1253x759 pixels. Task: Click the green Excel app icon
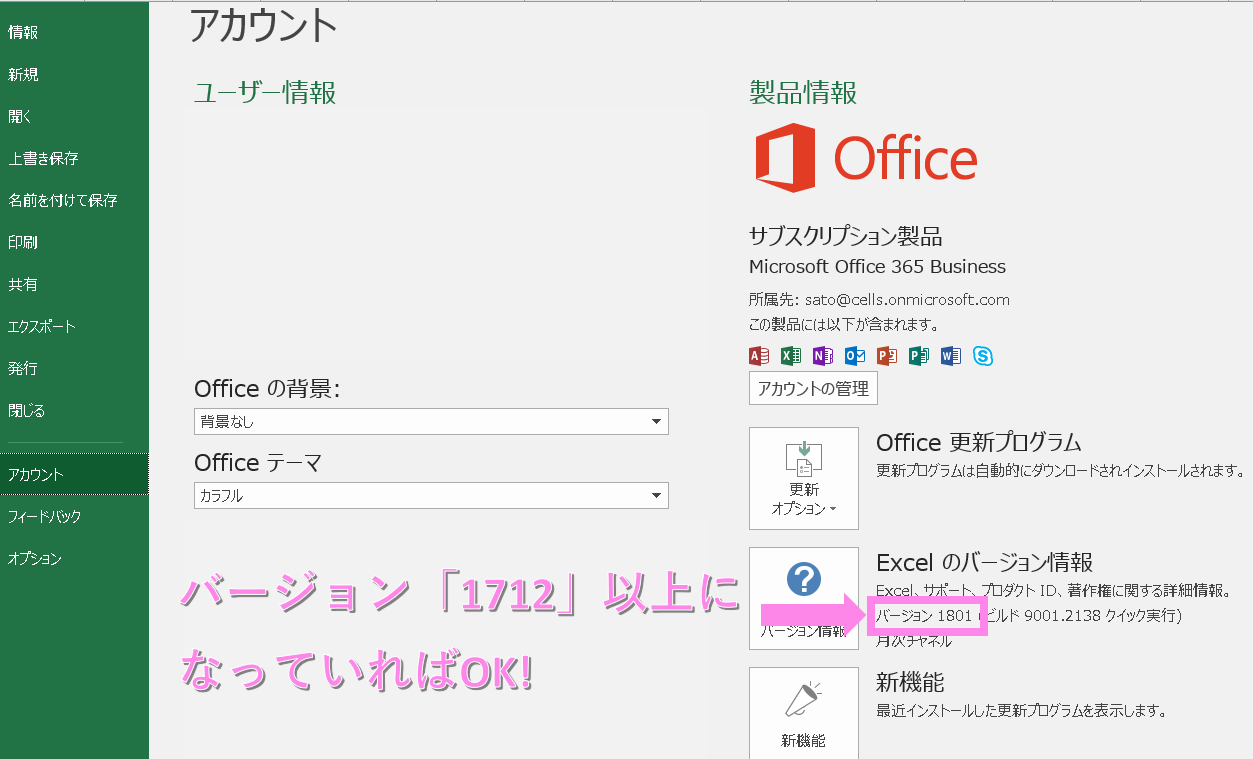(x=790, y=356)
